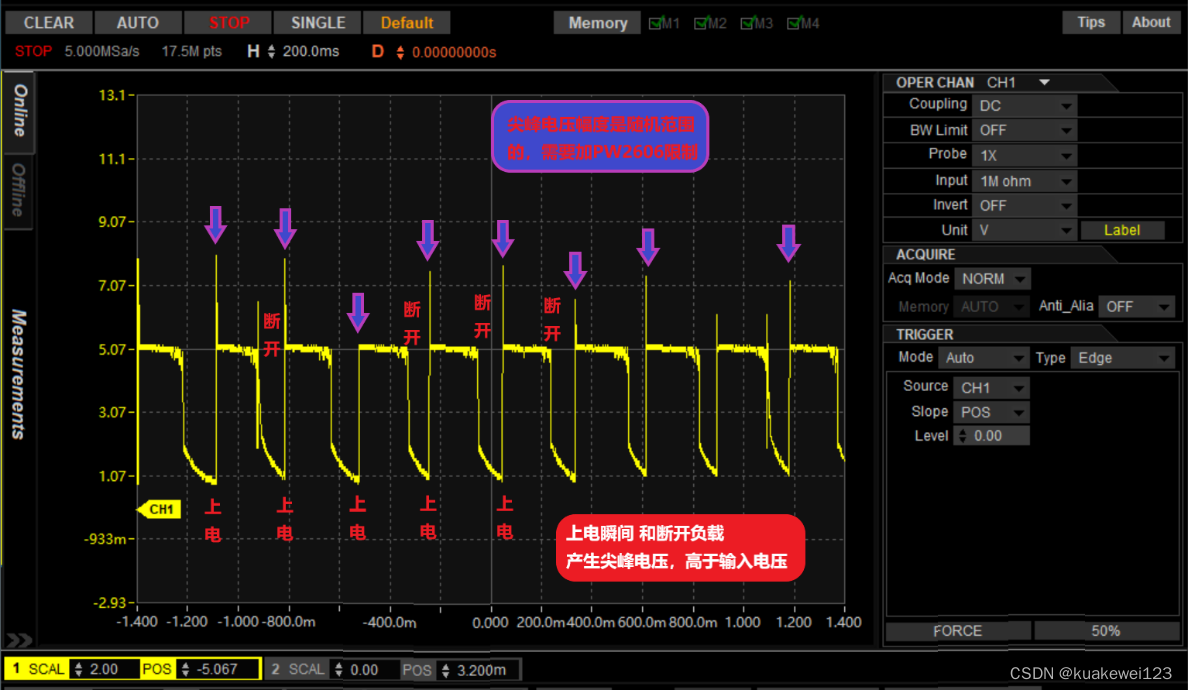
Task: Open the Input 1M ohm dropdown
Action: pyautogui.click(x=1024, y=181)
